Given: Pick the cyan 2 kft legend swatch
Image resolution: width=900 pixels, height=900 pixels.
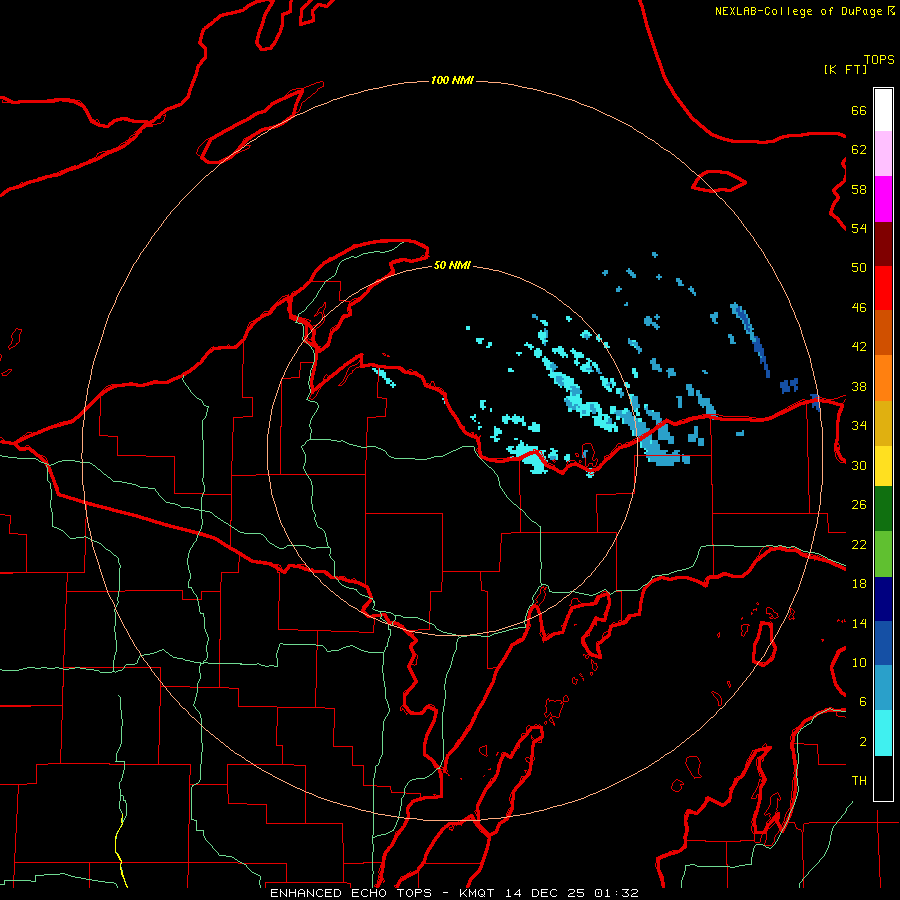Looking at the screenshot, I should coord(883,733).
